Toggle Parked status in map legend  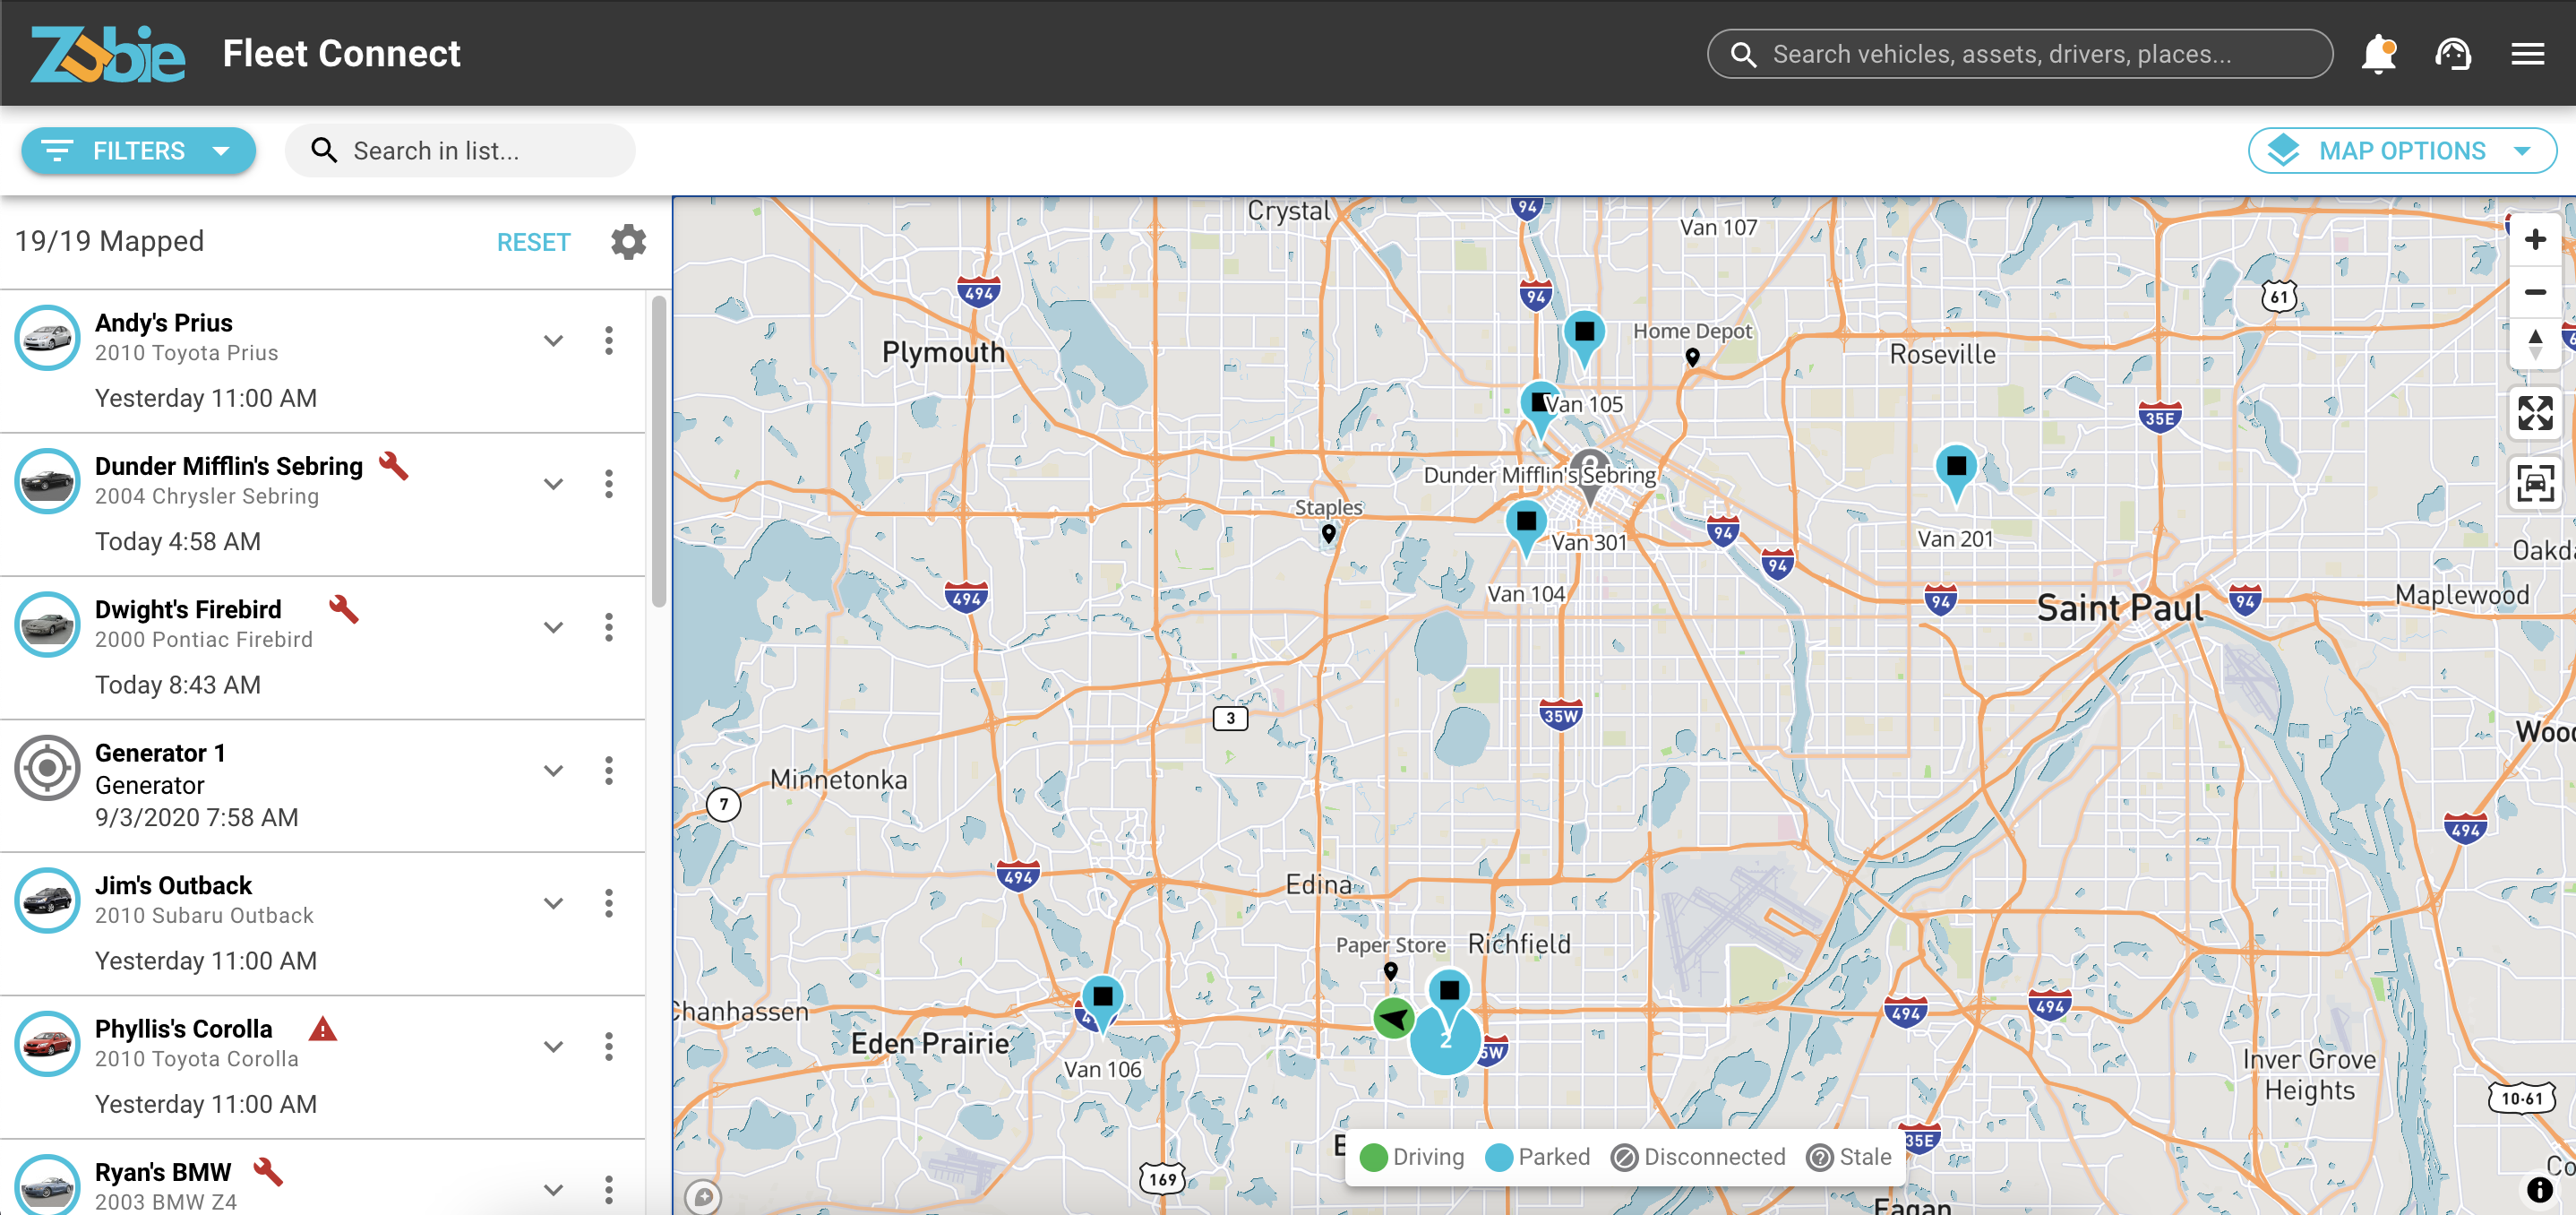tap(1538, 1157)
